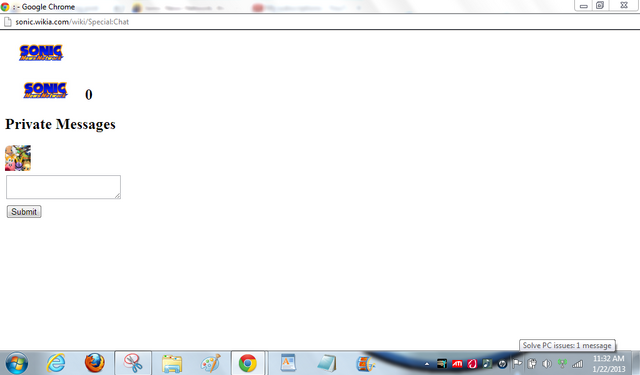Click the page icon in the address bar
640x375 pixels.
[7, 22]
